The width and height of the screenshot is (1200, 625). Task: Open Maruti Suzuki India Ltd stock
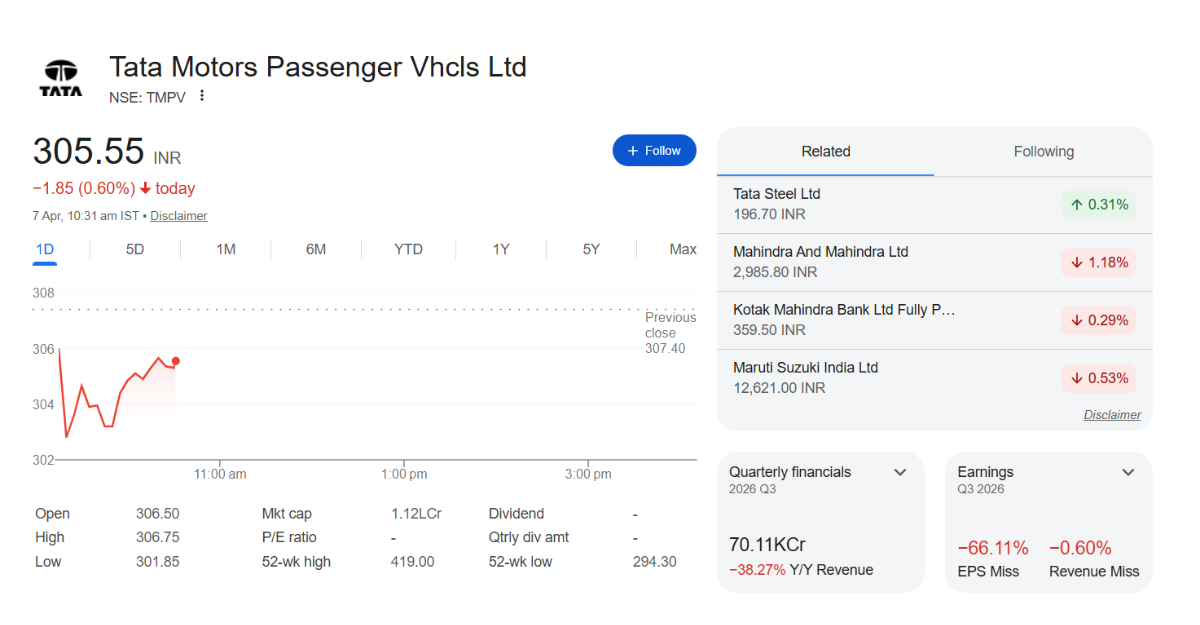pyautogui.click(x=805, y=368)
